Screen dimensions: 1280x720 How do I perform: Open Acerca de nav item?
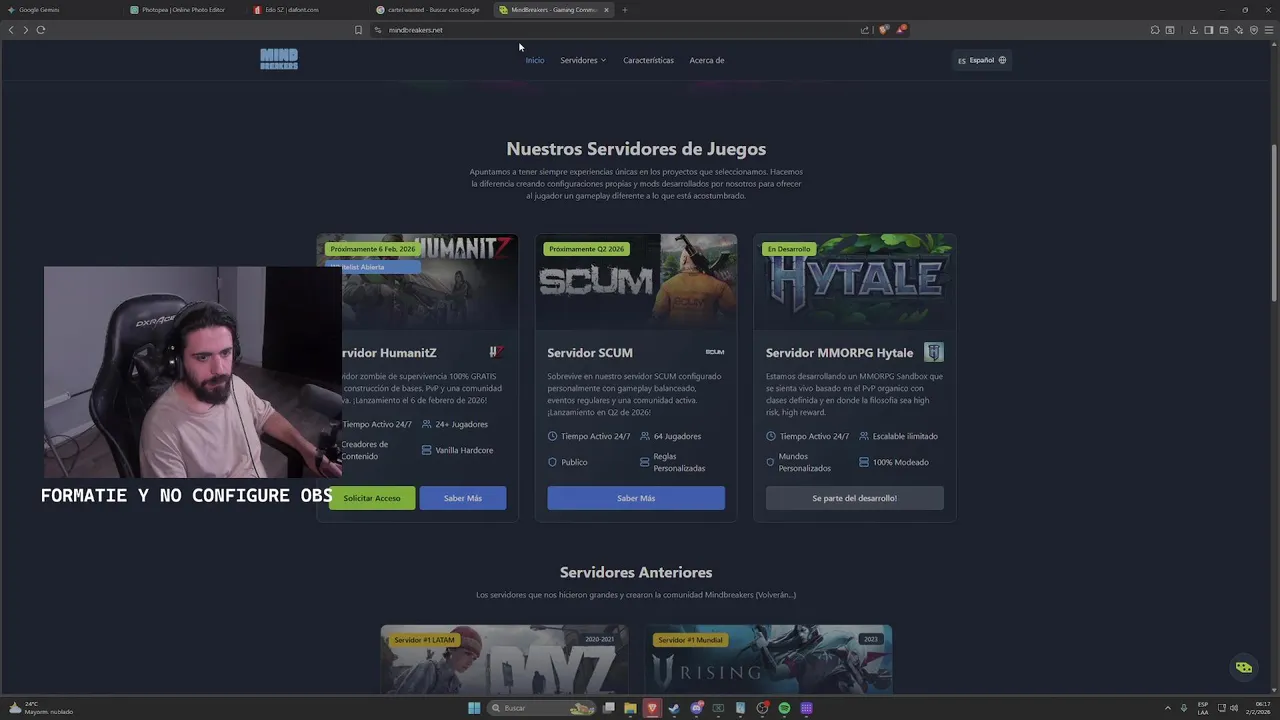click(x=706, y=60)
